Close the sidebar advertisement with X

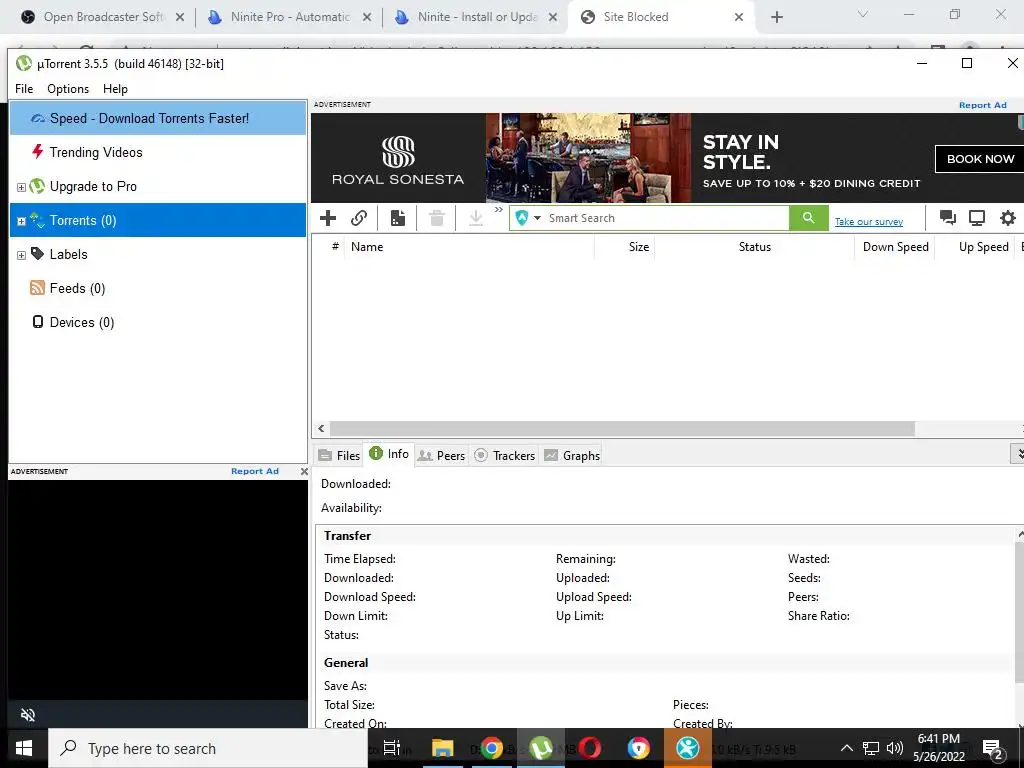click(304, 471)
